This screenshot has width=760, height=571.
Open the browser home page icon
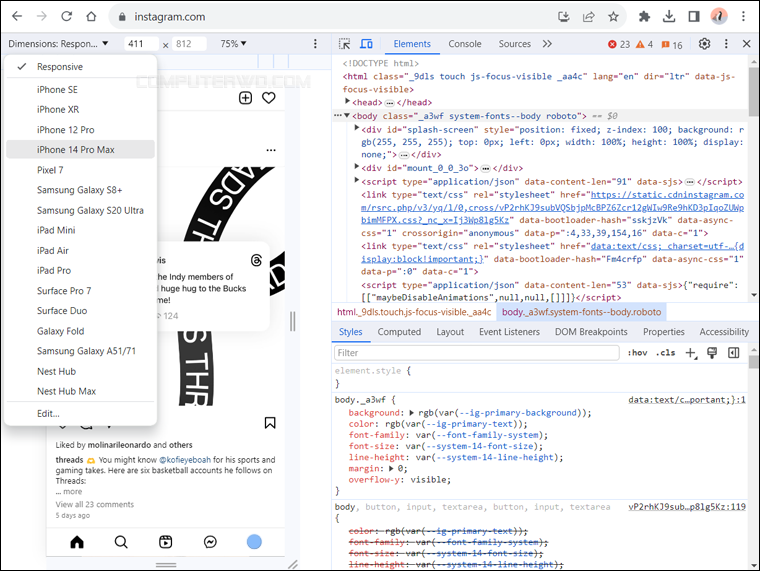click(x=91, y=16)
